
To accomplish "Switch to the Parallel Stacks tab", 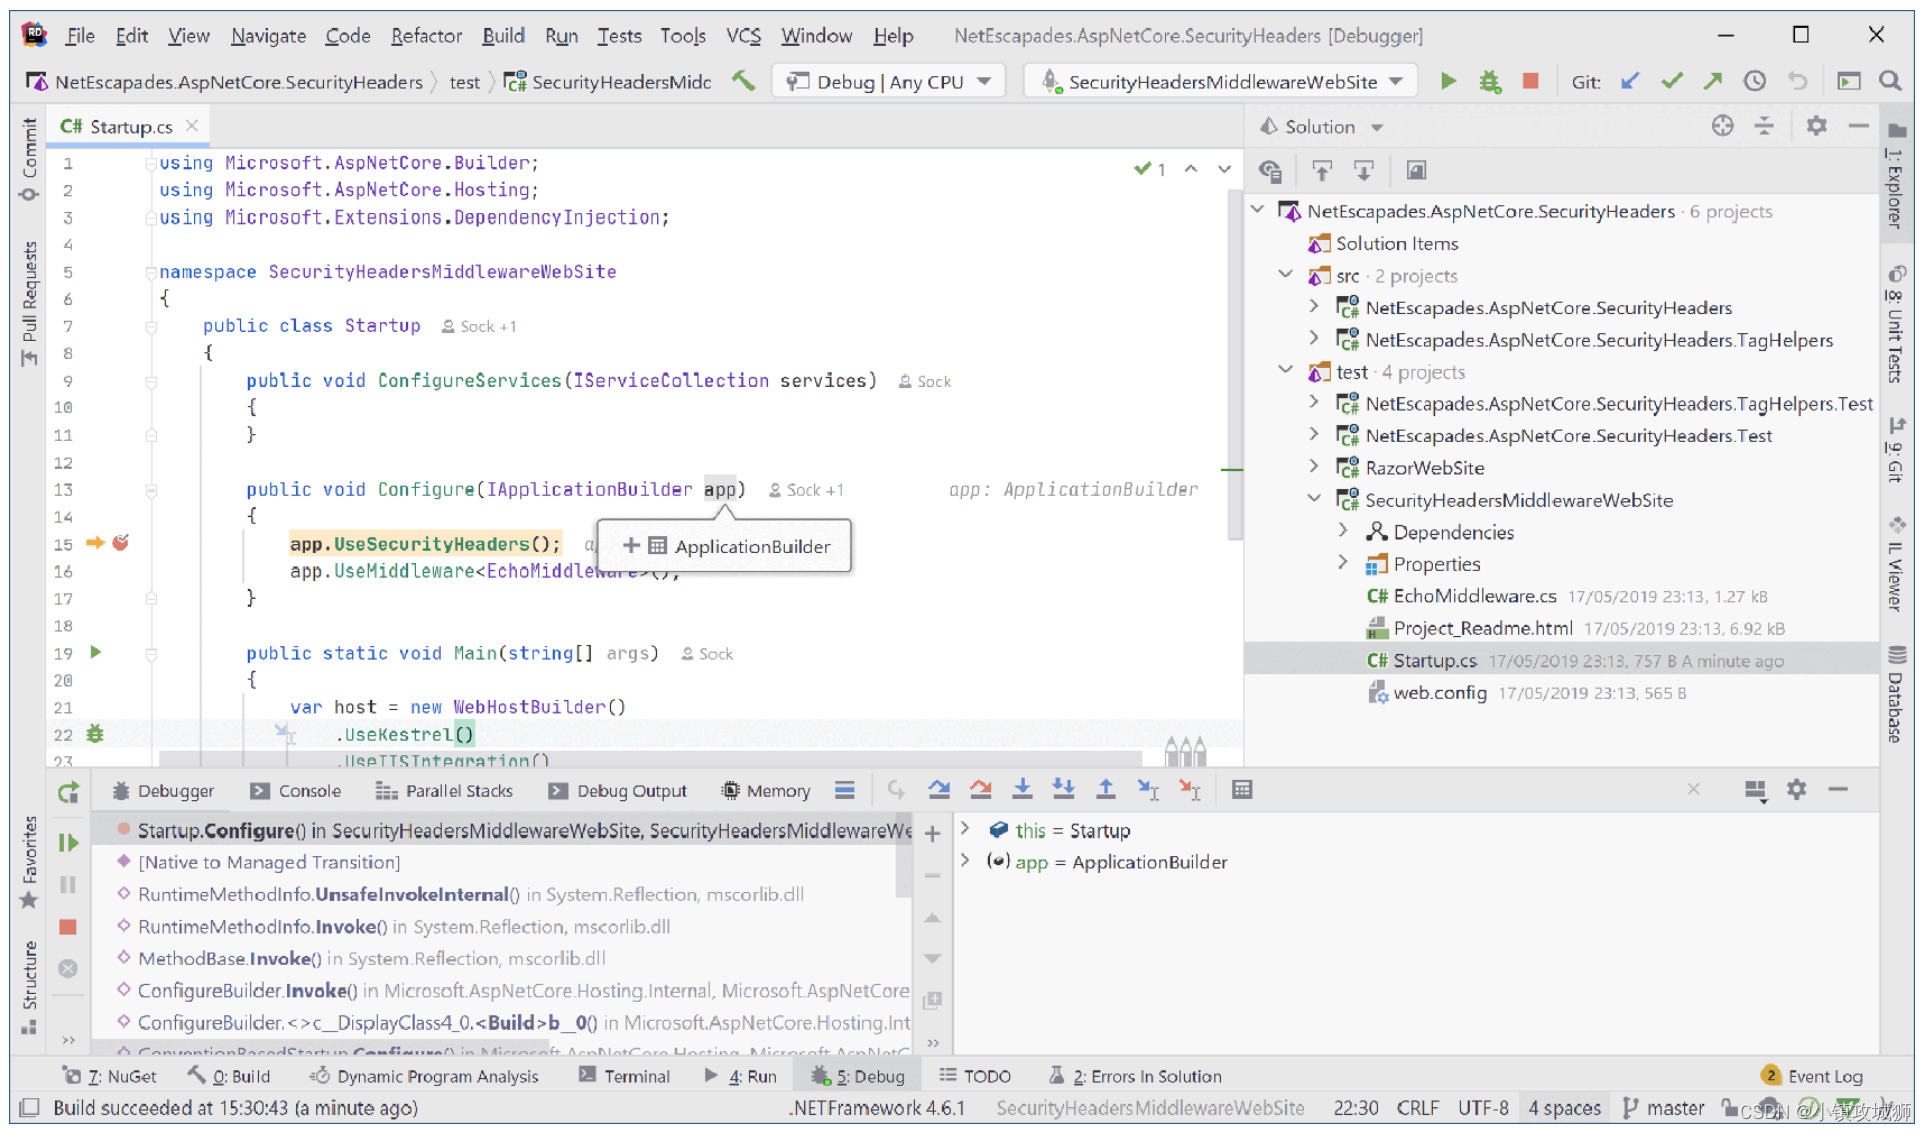I will 444,791.
